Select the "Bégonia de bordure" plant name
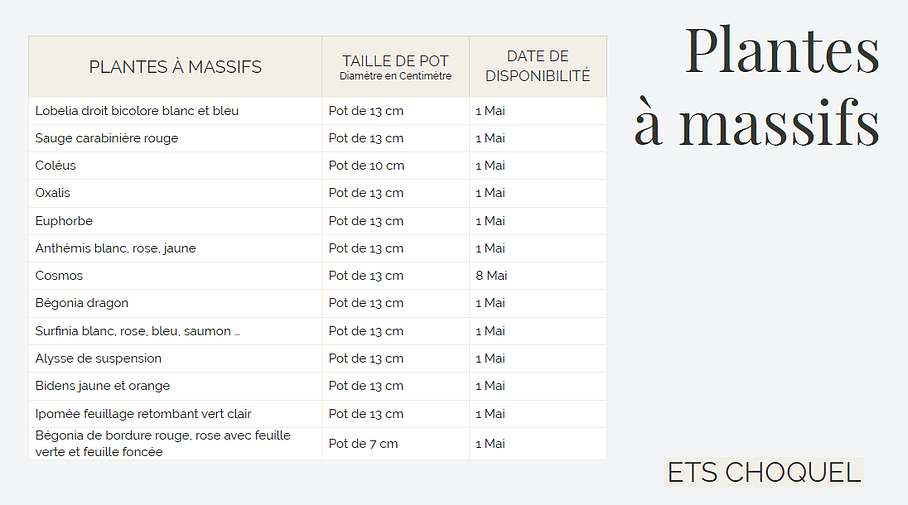This screenshot has height=505, width=908. [x=162, y=444]
